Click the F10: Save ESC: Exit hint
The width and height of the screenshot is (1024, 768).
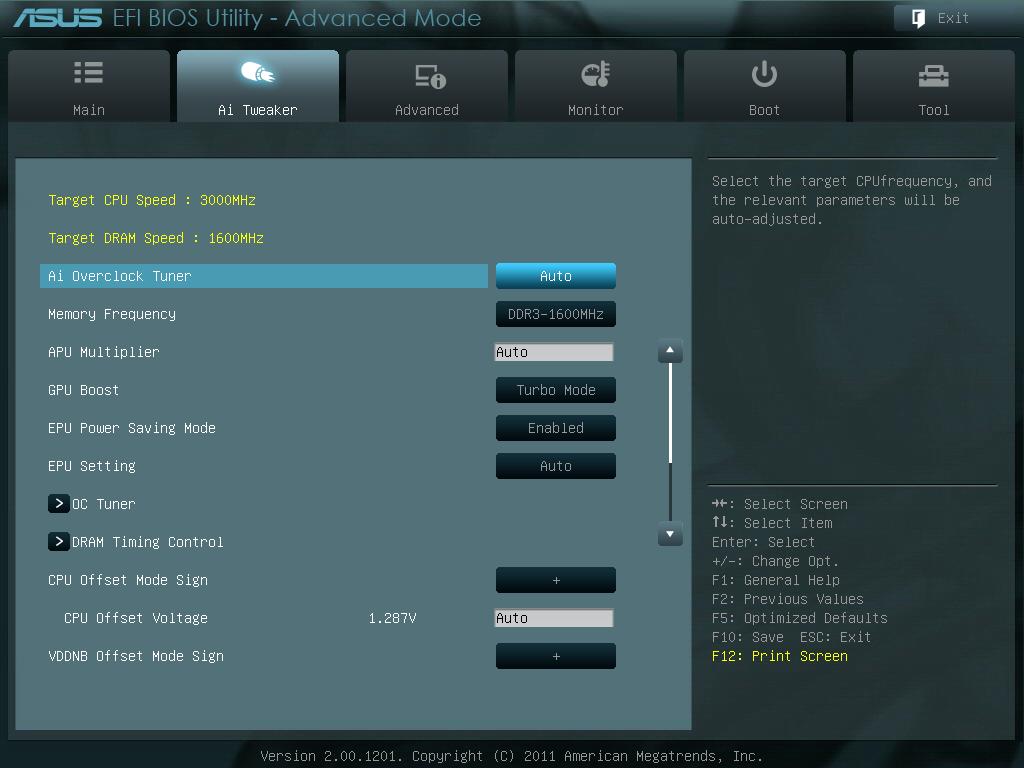pyautogui.click(x=791, y=637)
